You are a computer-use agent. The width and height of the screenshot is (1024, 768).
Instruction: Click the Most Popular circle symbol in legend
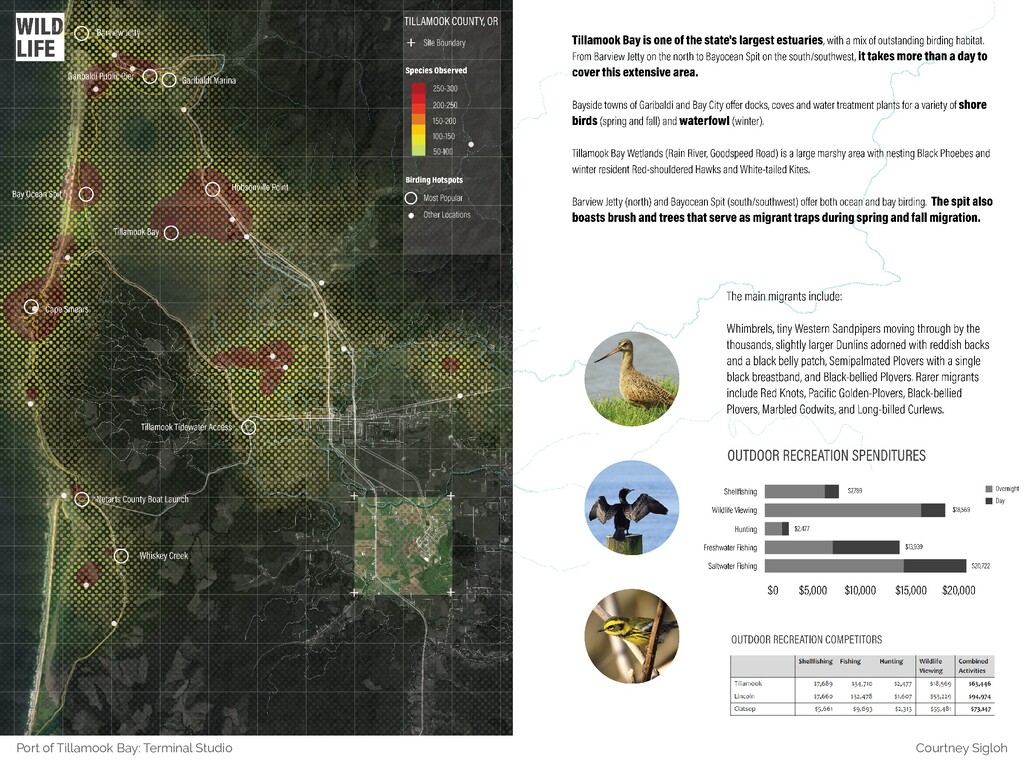[411, 198]
